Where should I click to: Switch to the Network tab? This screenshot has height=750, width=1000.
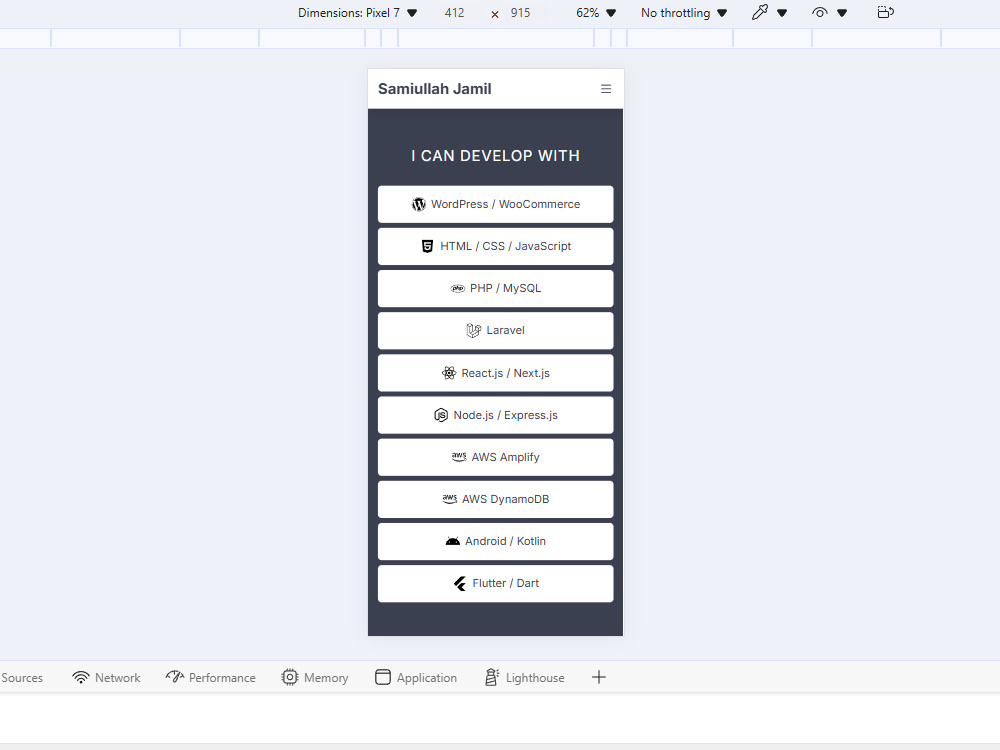[106, 678]
